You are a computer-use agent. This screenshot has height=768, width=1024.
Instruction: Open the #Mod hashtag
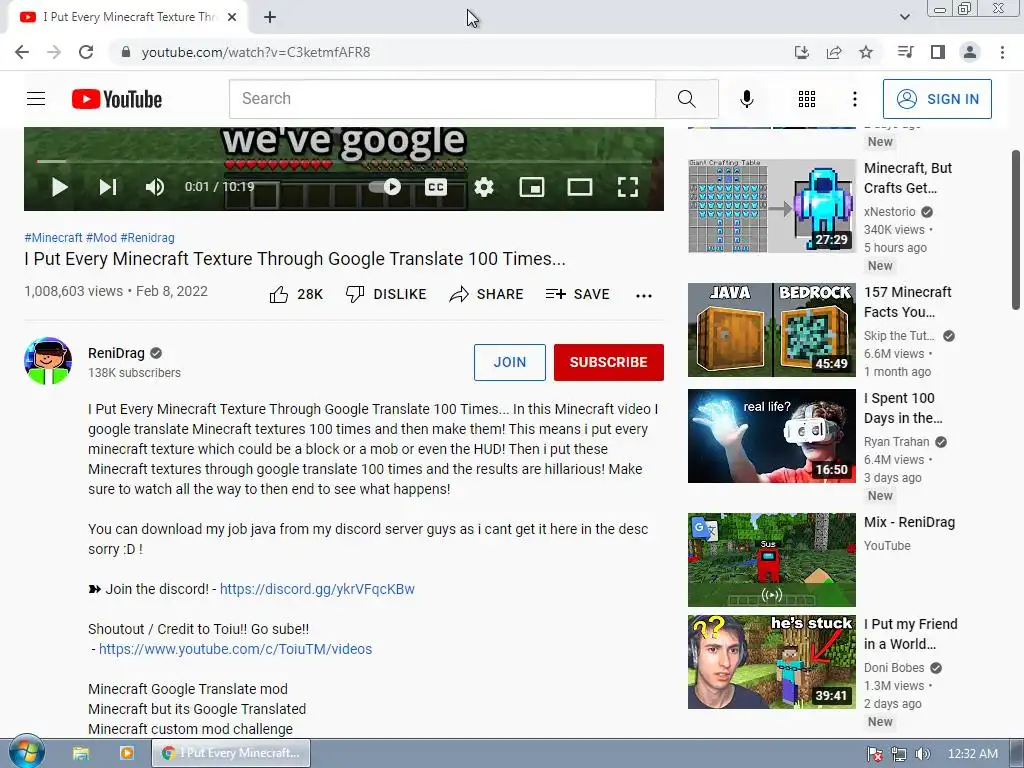[101, 238]
